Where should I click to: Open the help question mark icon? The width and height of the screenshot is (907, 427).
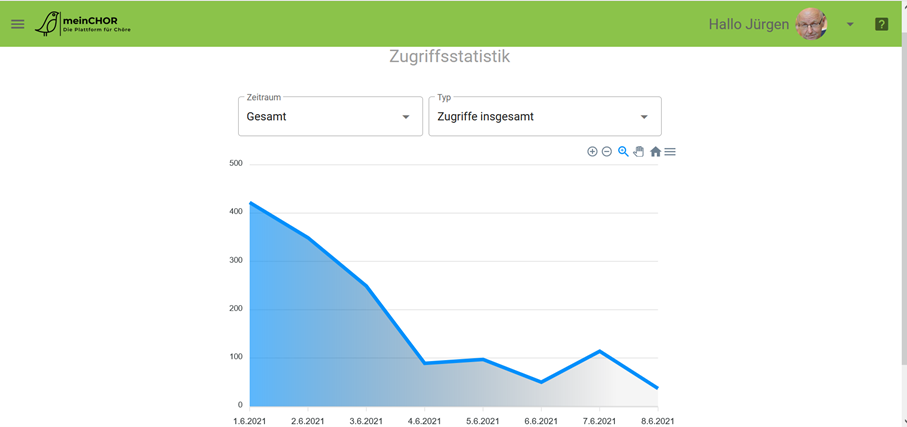[x=881, y=24]
